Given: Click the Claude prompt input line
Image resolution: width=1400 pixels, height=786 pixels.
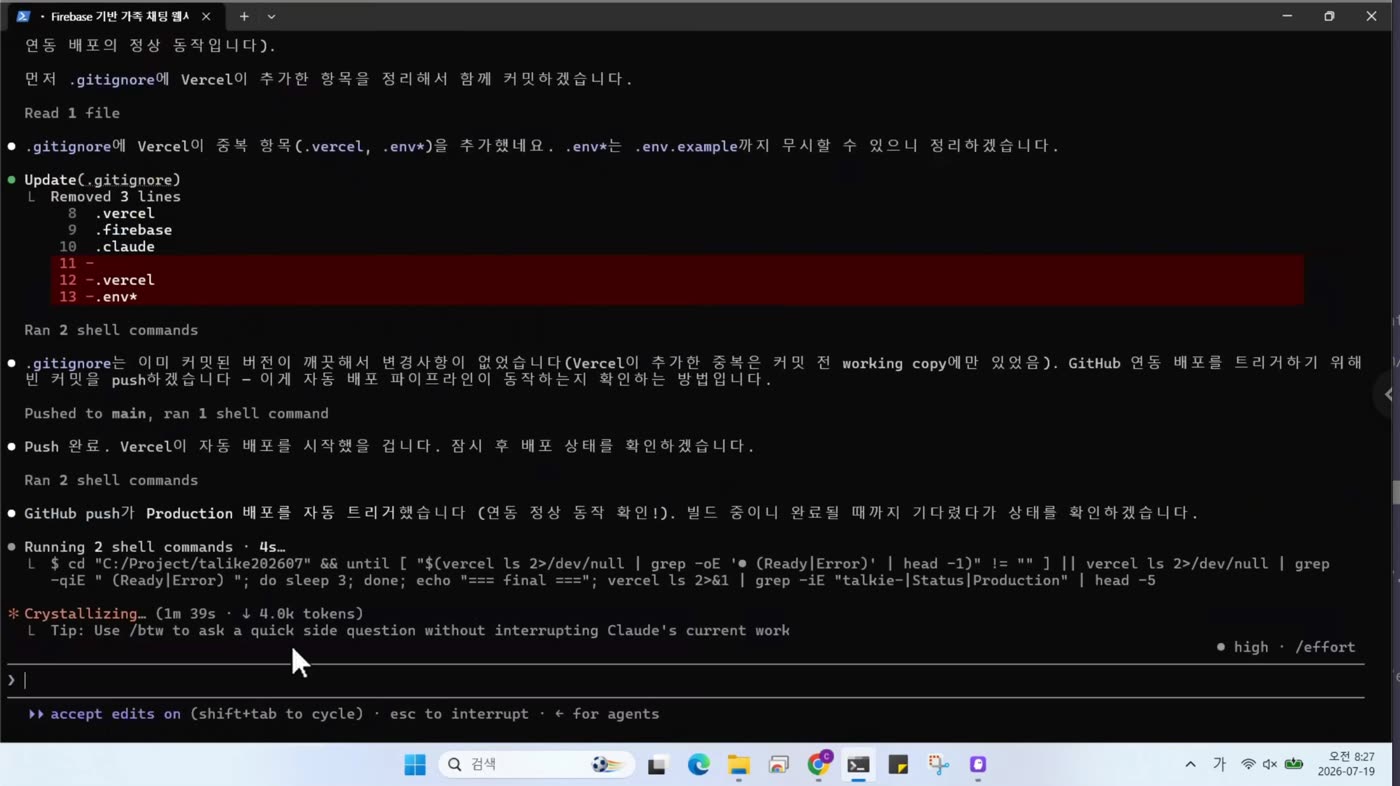Looking at the screenshot, I should click(685, 680).
